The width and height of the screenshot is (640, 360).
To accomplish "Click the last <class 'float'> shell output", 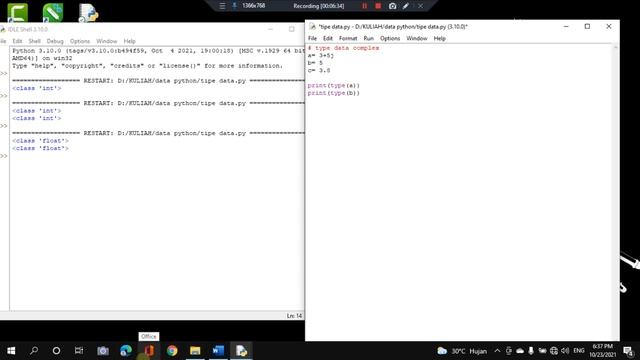I will (40, 148).
